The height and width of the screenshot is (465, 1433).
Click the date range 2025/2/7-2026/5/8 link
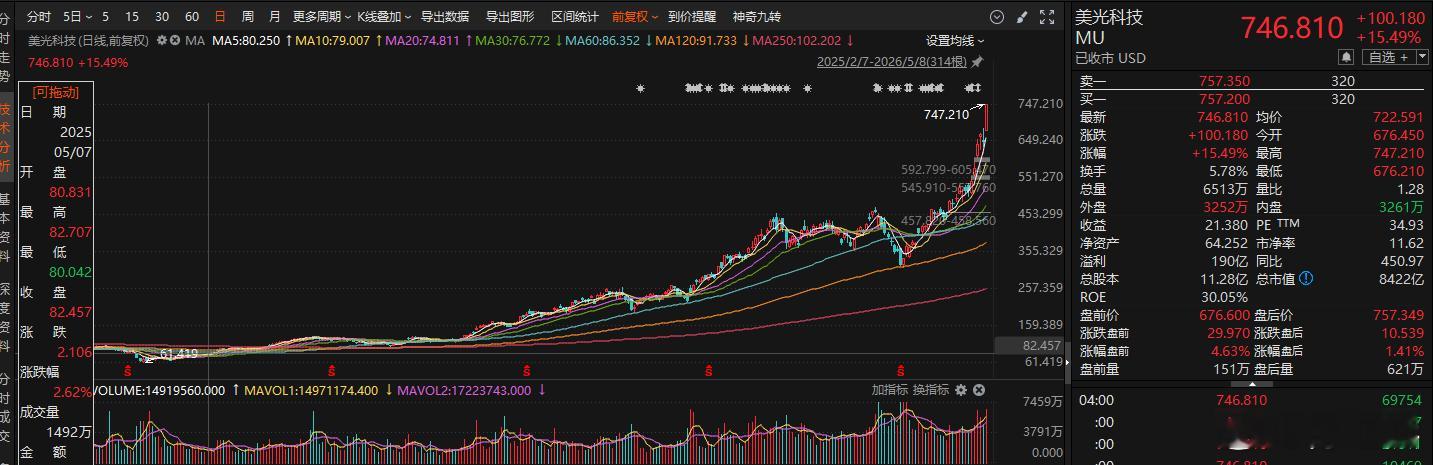(x=892, y=62)
